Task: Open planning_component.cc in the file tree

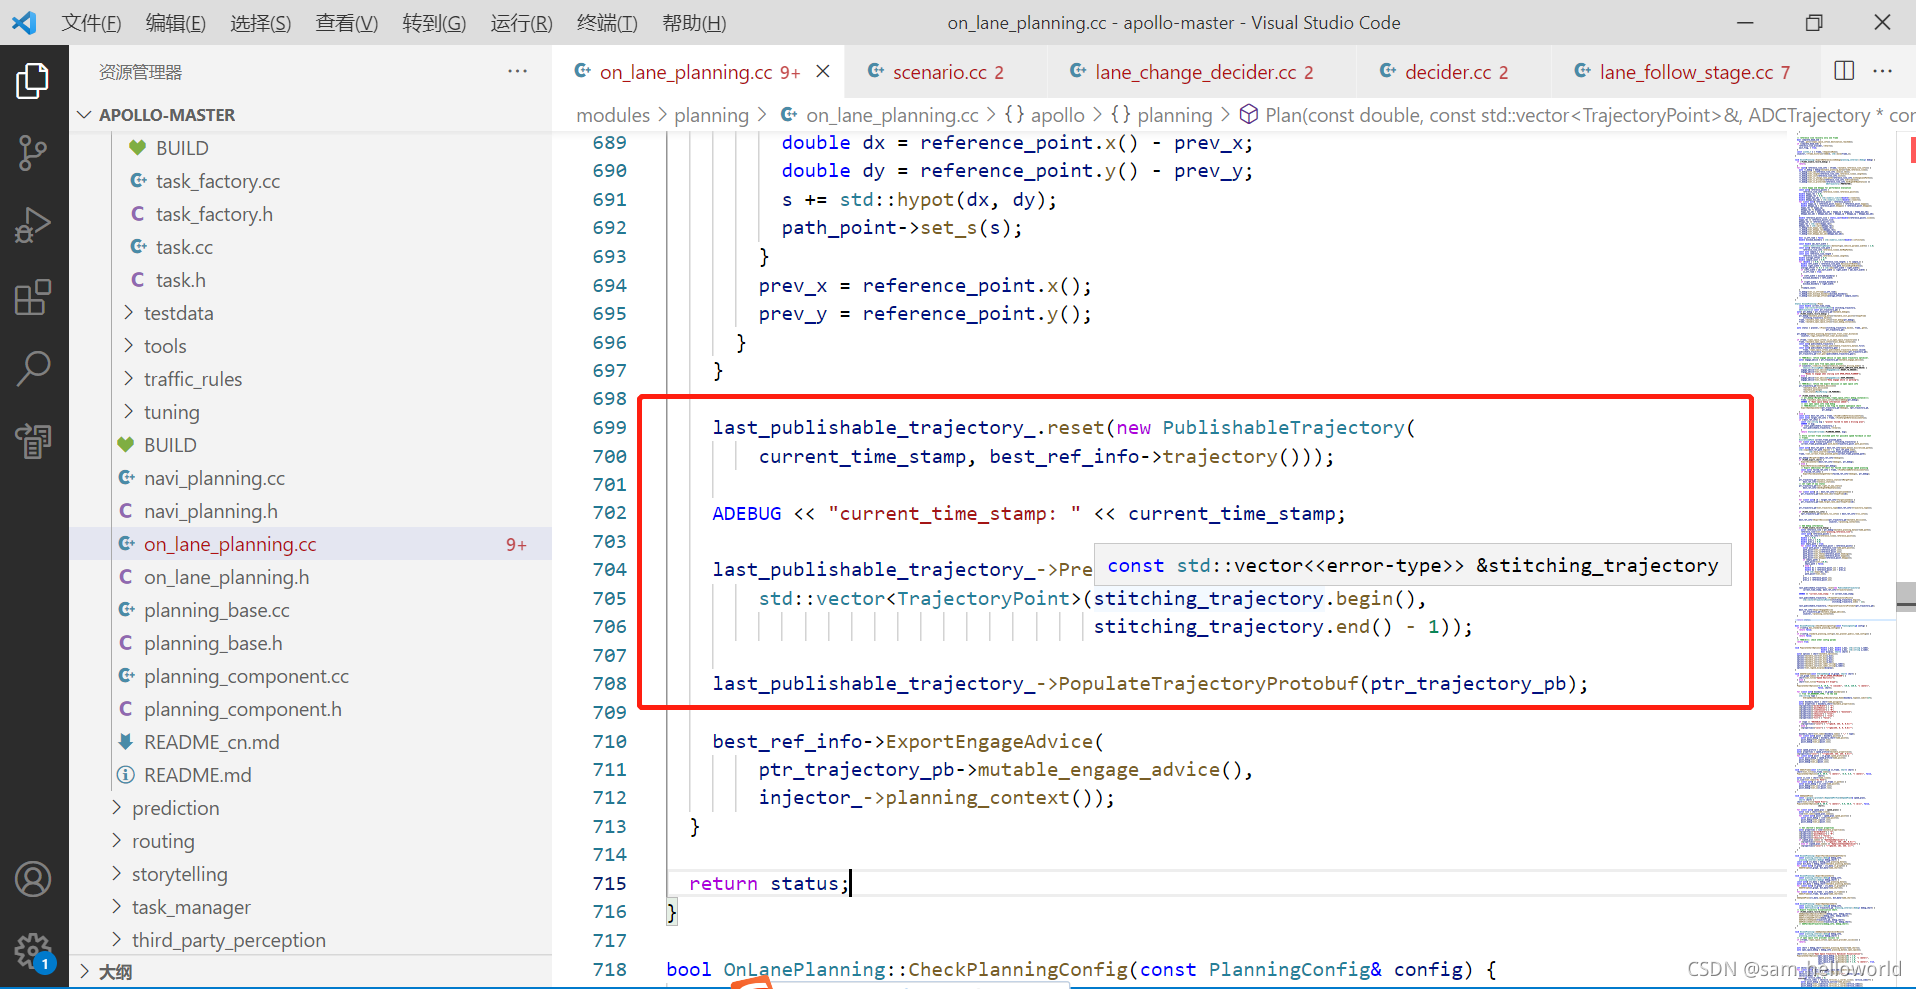Action: tap(246, 676)
